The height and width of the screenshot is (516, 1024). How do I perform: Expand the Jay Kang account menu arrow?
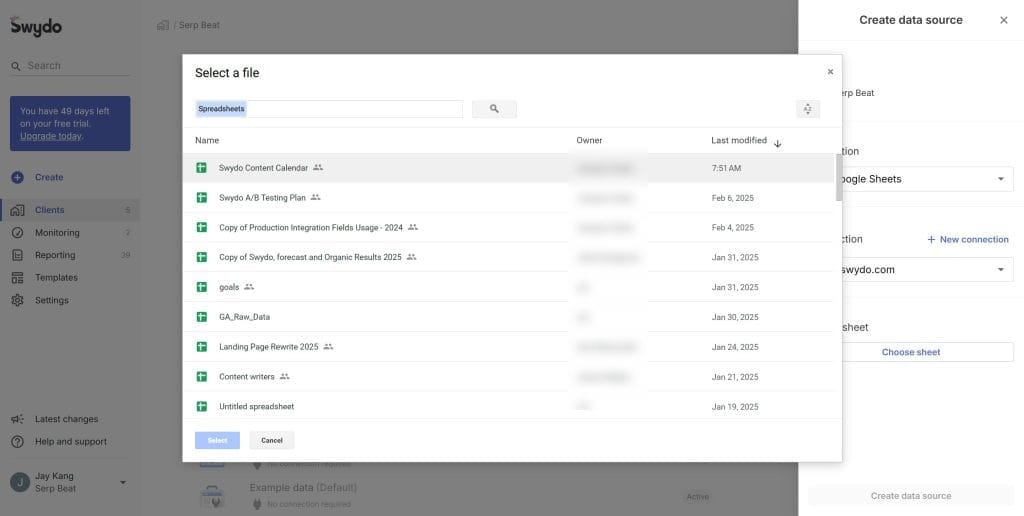point(123,483)
